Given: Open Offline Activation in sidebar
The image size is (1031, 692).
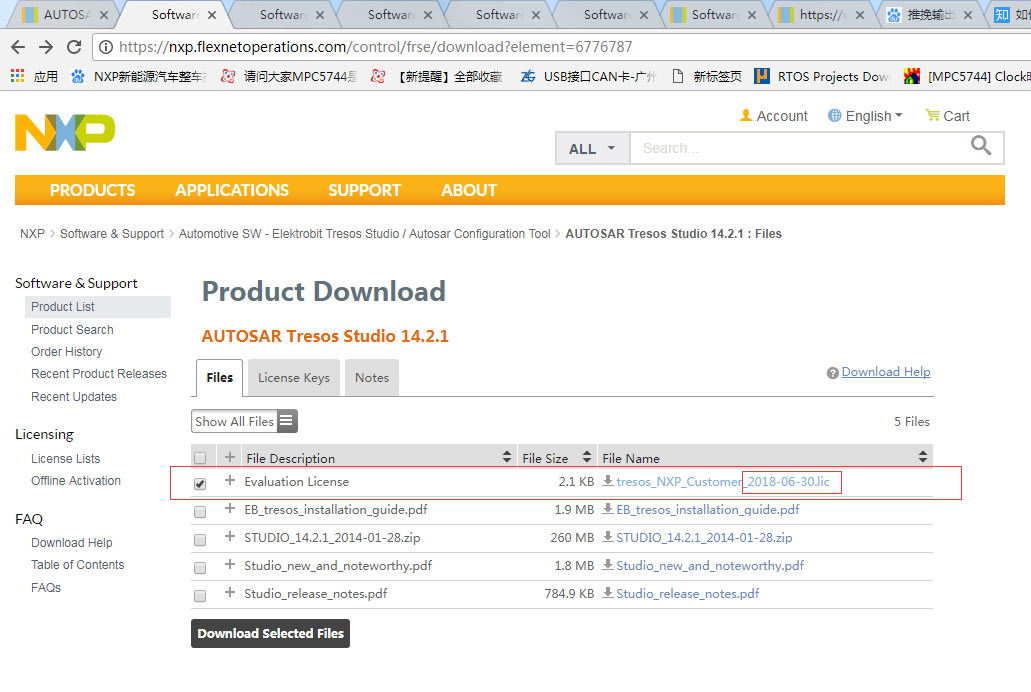Looking at the screenshot, I should tap(76, 481).
